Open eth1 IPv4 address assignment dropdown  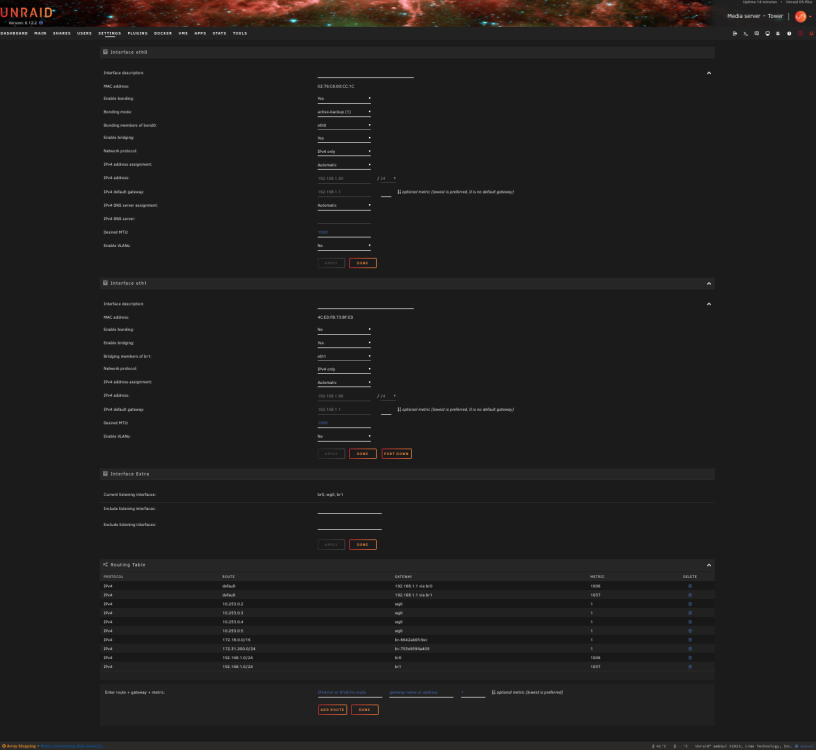coord(344,383)
